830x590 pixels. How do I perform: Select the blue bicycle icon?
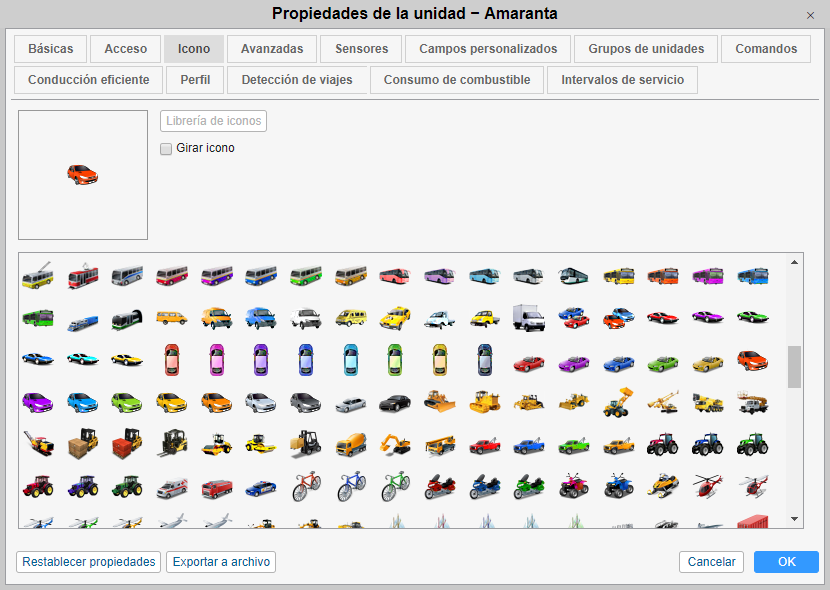point(351,486)
